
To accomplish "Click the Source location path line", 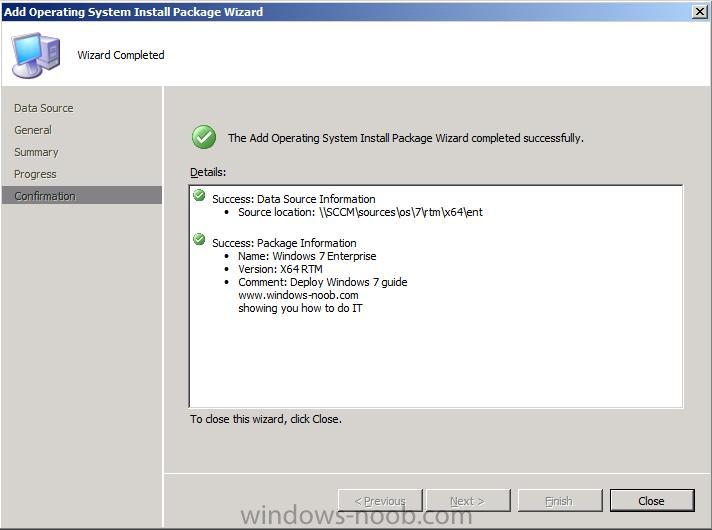I will tap(360, 212).
